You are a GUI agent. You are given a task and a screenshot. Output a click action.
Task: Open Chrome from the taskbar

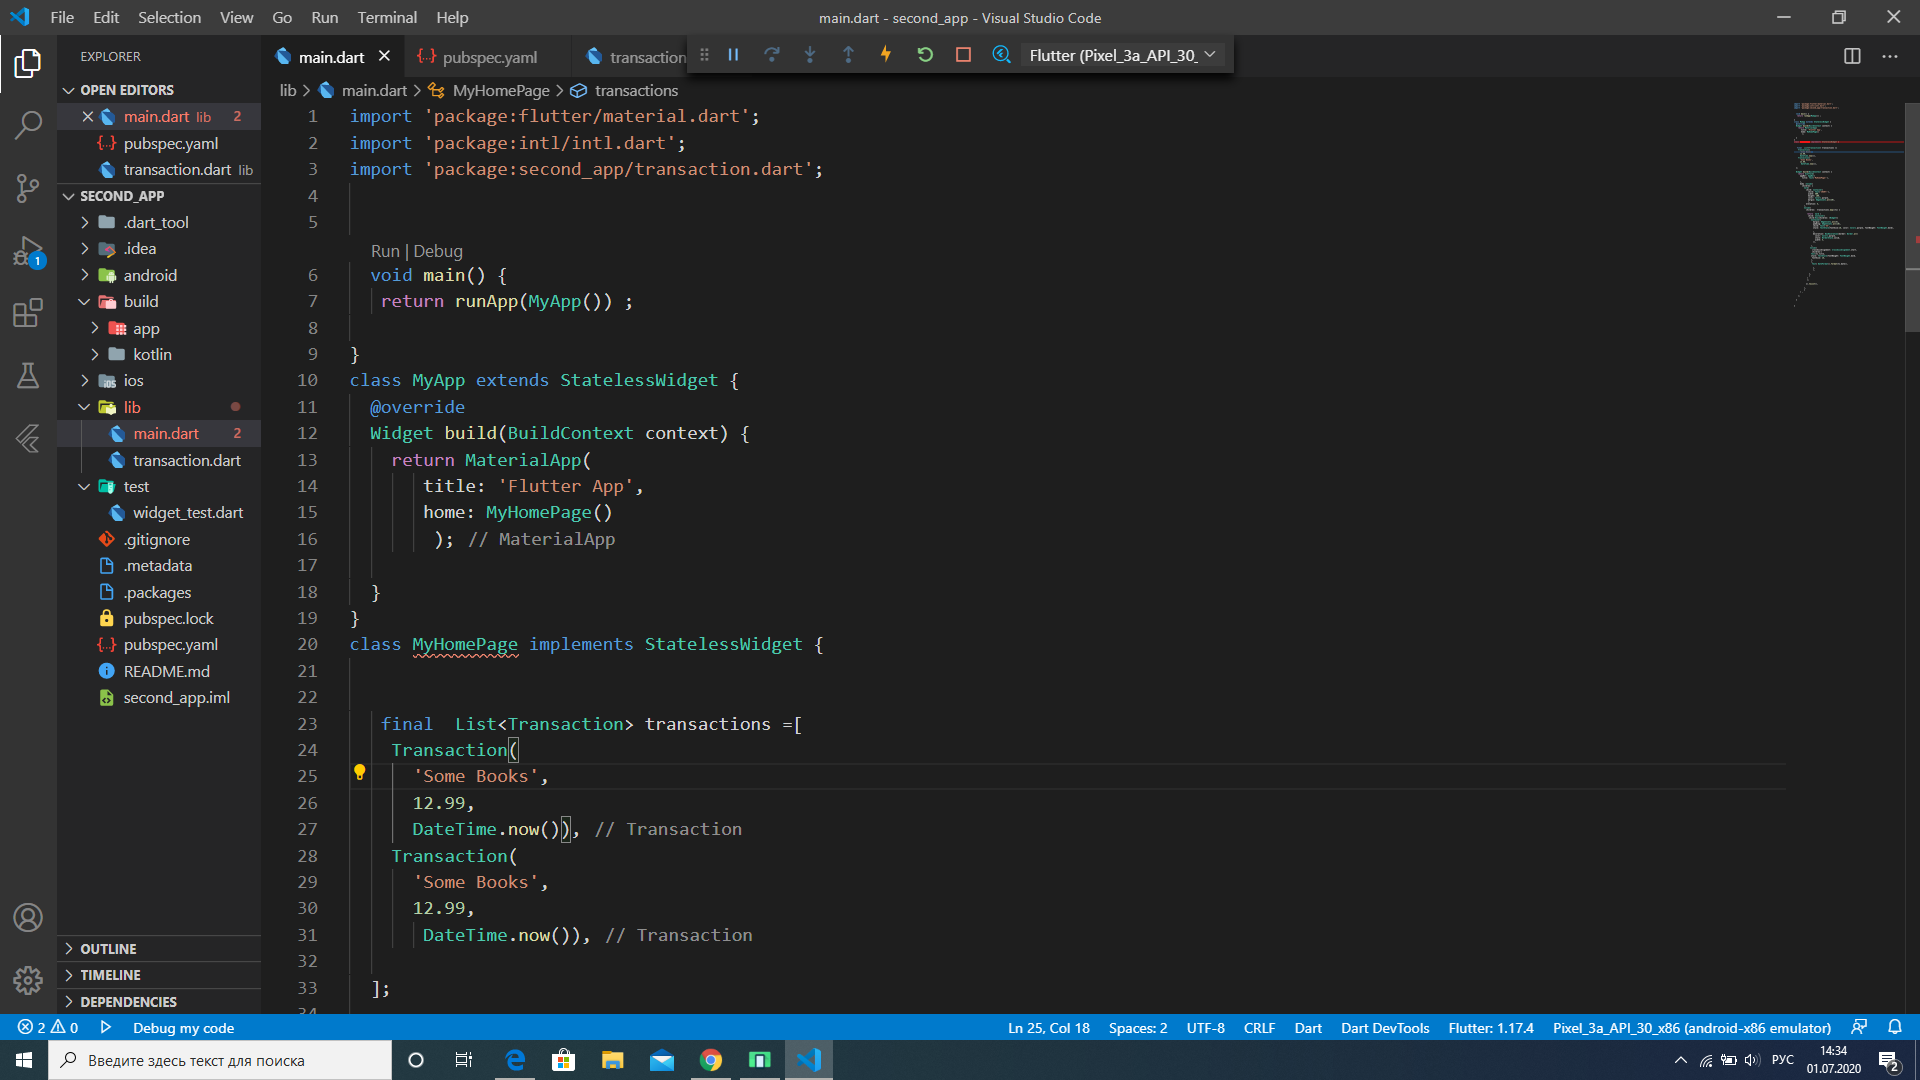(711, 1060)
